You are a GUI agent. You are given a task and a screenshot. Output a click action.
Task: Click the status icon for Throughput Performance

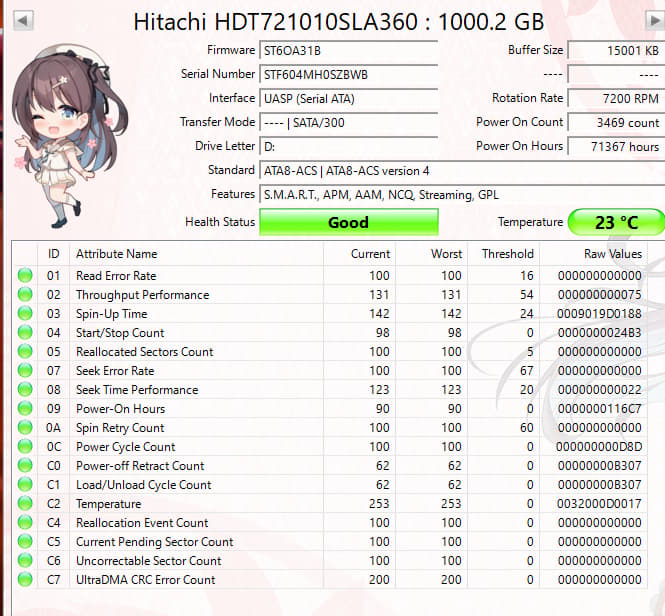click(25, 294)
